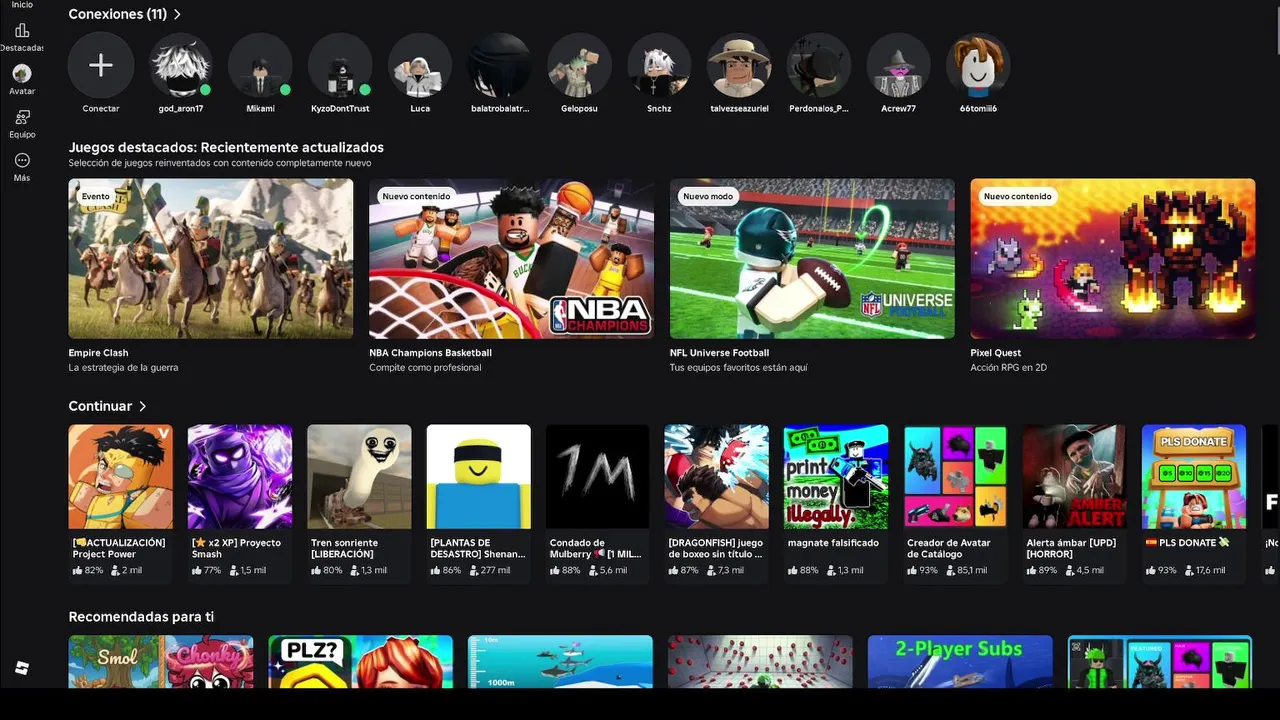Click the NBA Champions Basketball title link
This screenshot has height=720, width=1280.
(430, 353)
